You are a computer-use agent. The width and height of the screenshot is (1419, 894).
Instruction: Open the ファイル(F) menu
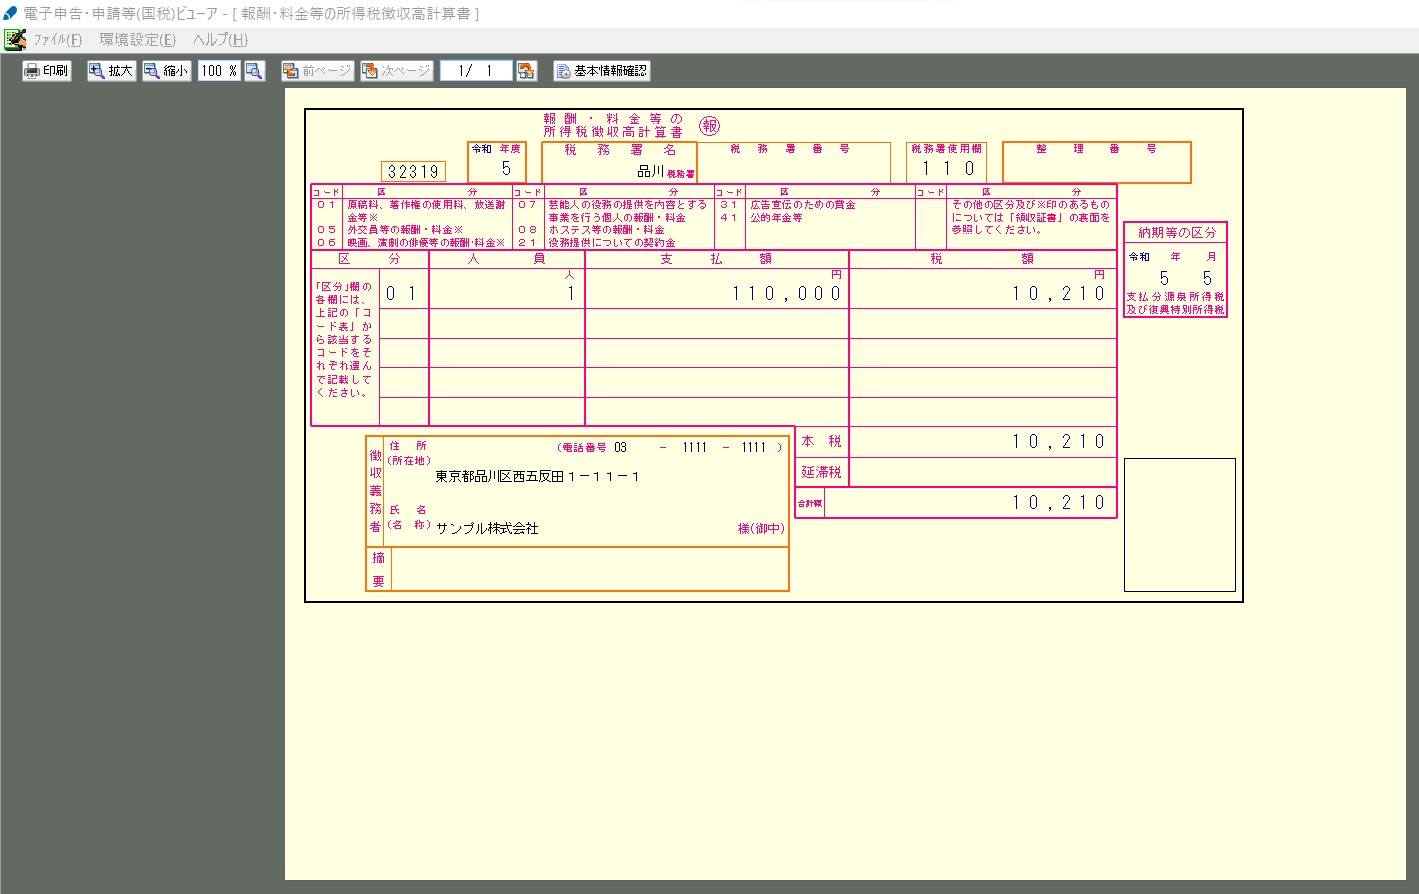[x=57, y=40]
